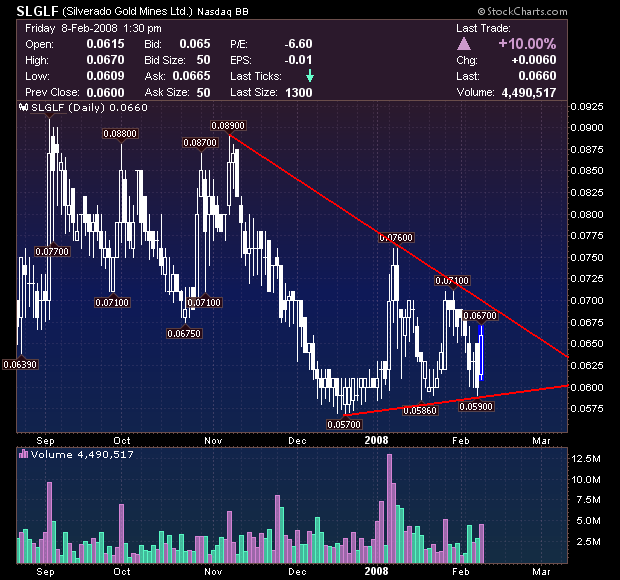Click the 0.05860 low price label

[420, 411]
